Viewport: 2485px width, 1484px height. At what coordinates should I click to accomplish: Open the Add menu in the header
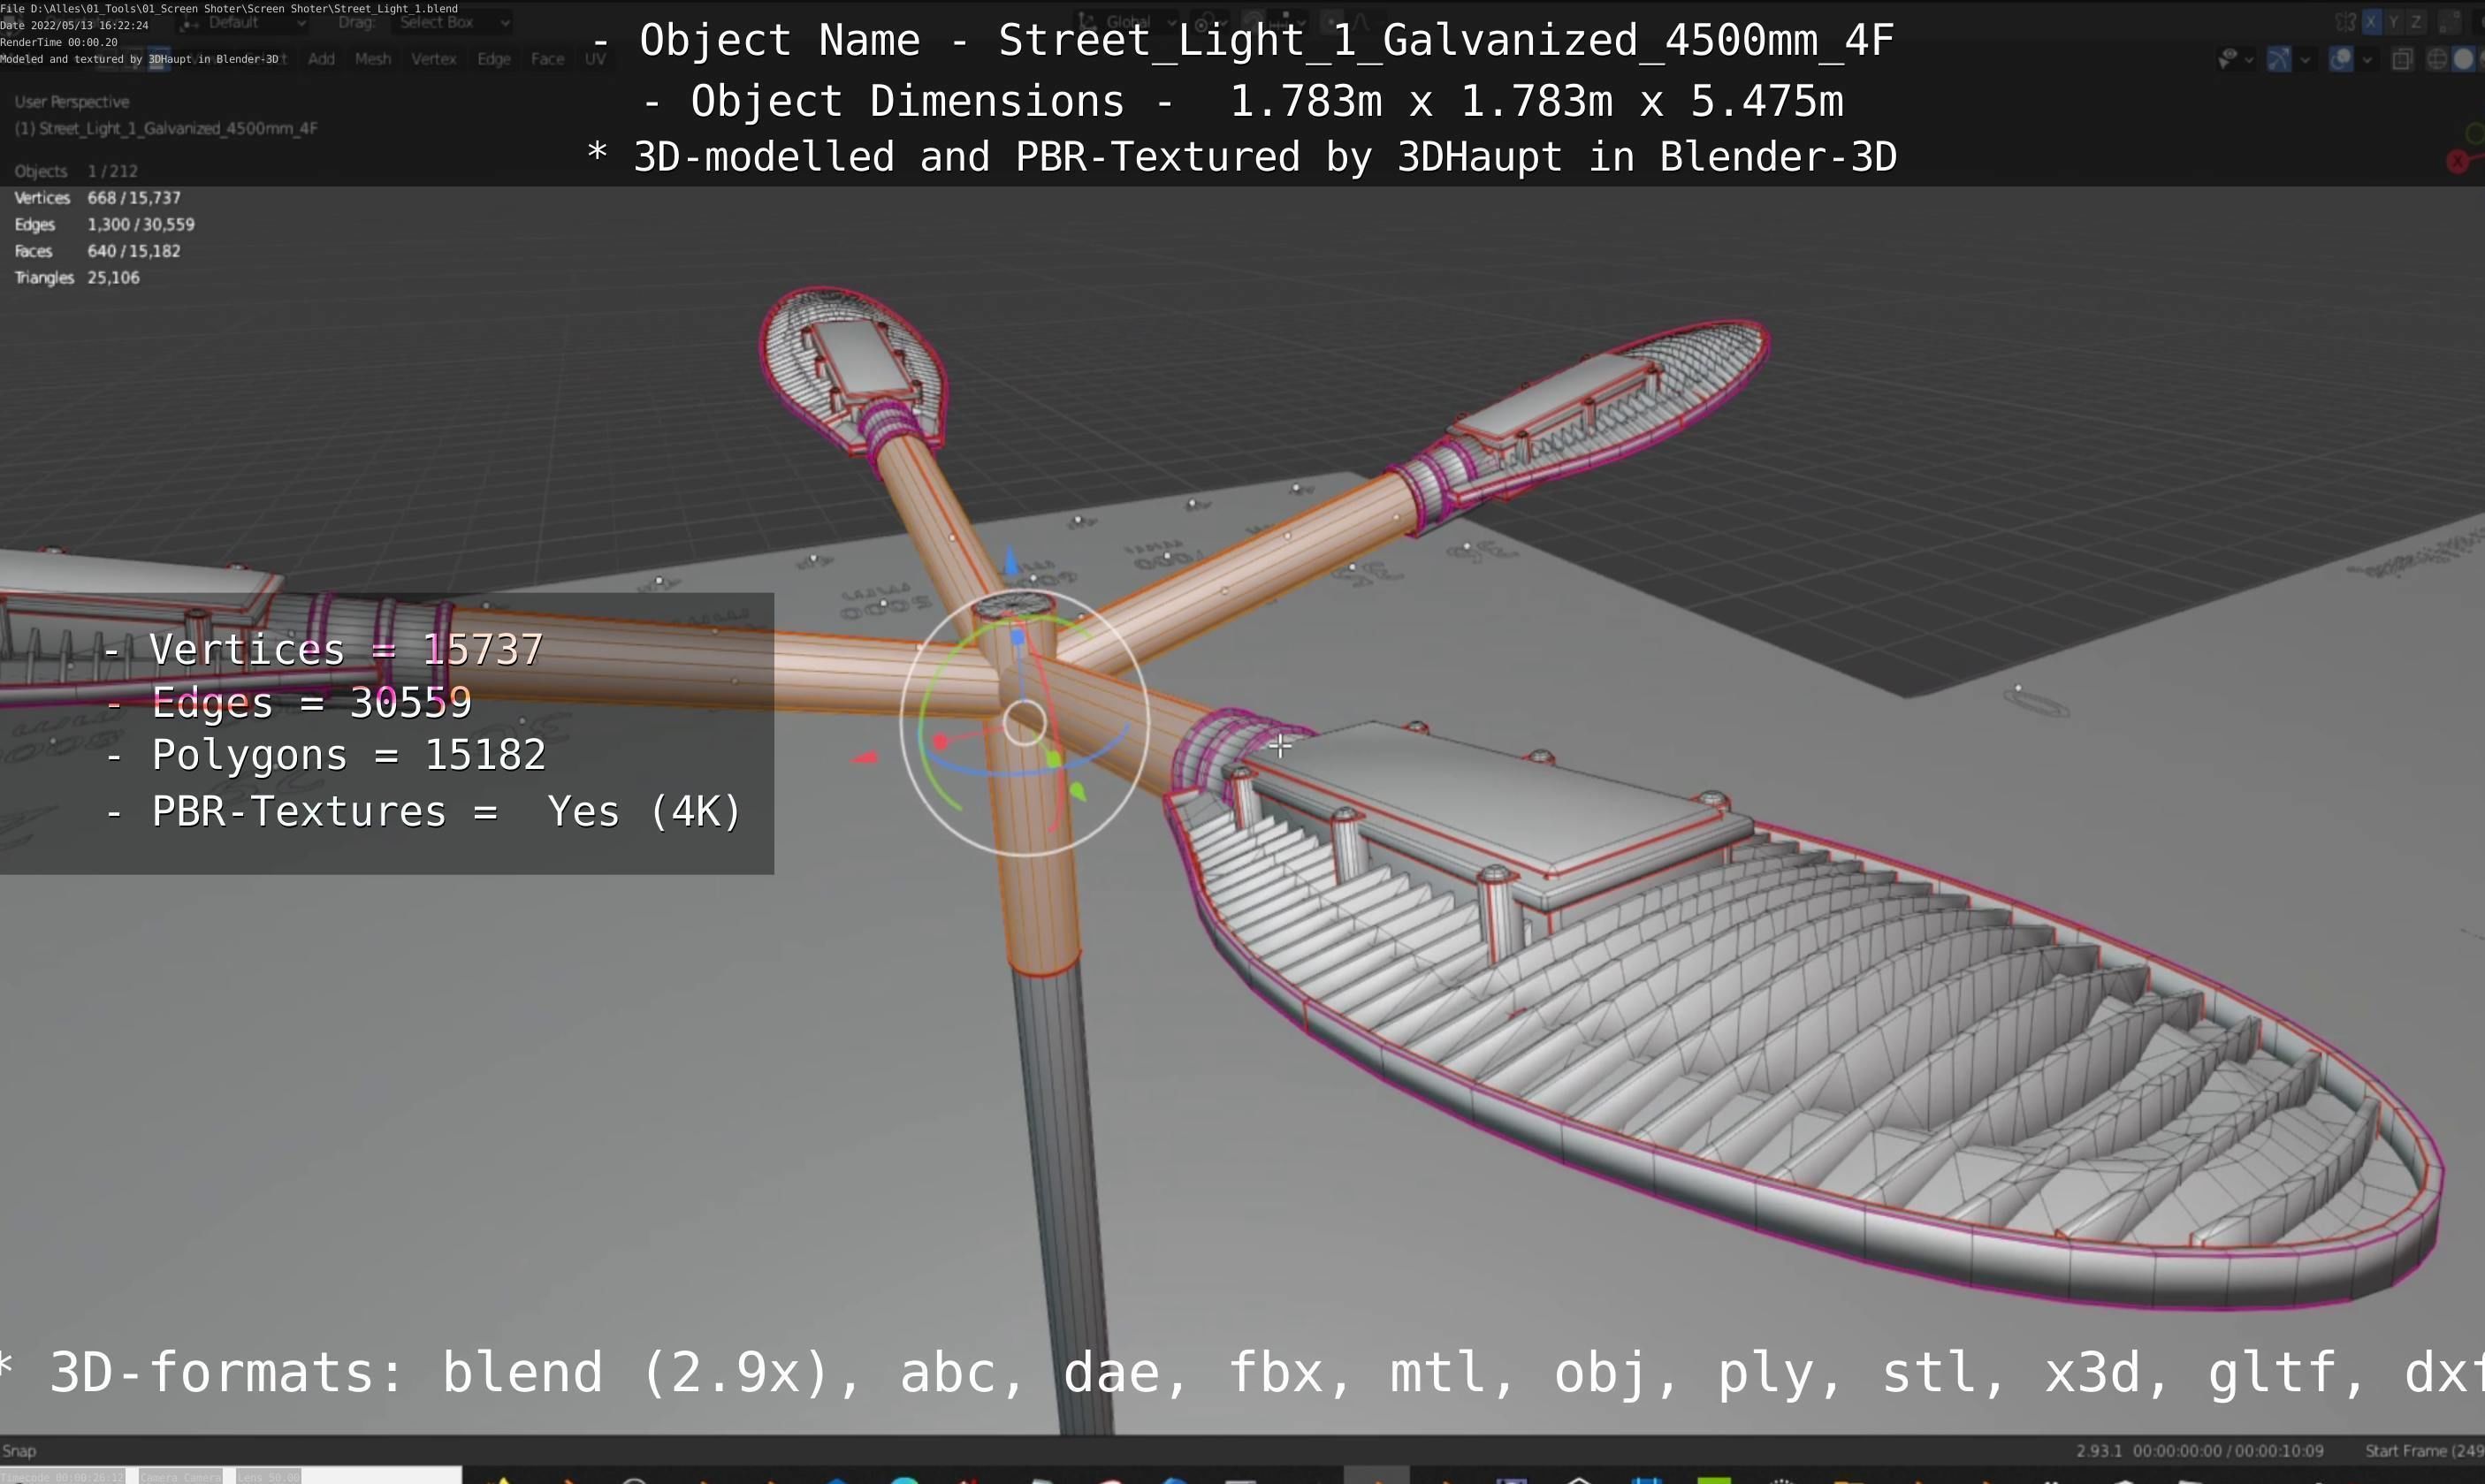tap(321, 59)
